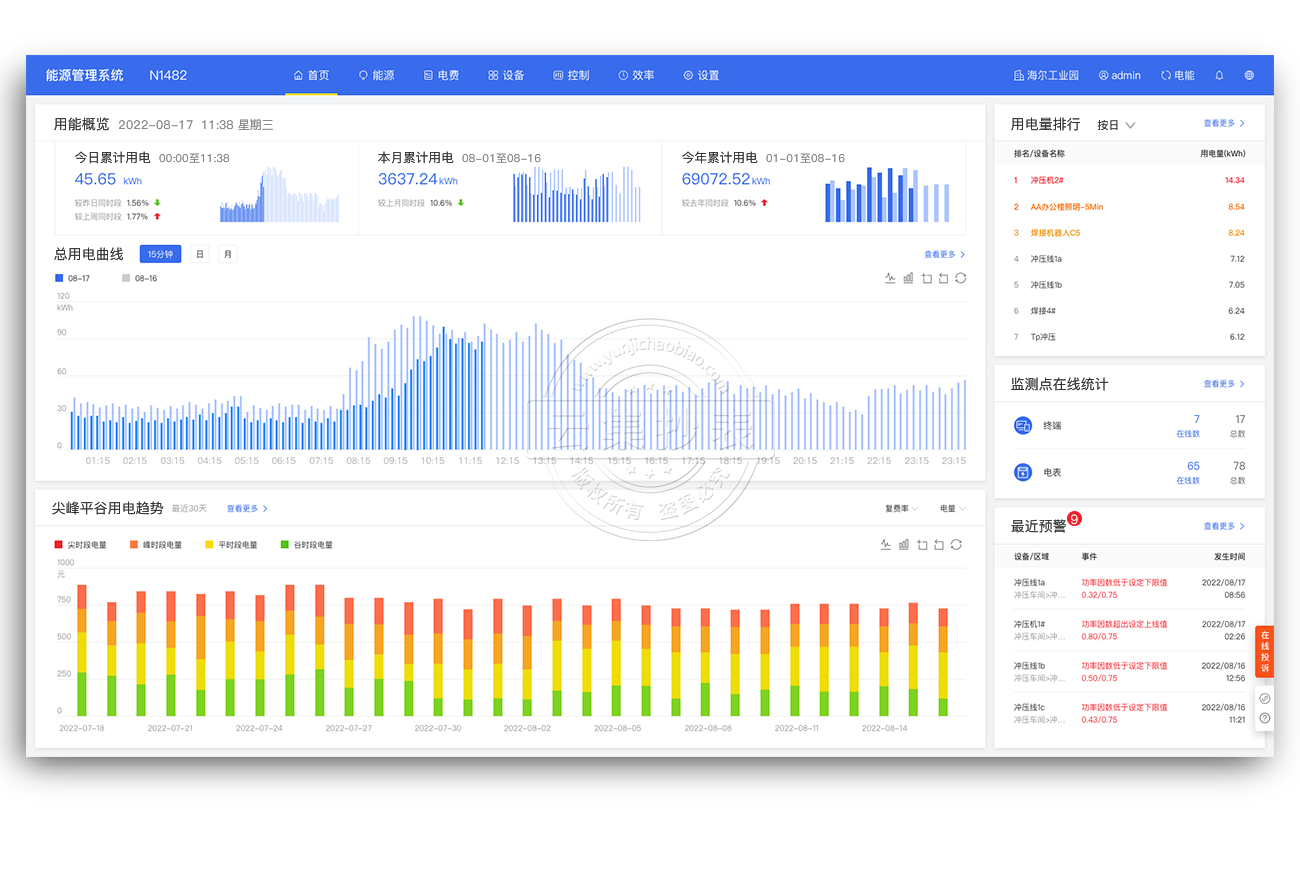Click the help question mark icon

click(x=1265, y=717)
